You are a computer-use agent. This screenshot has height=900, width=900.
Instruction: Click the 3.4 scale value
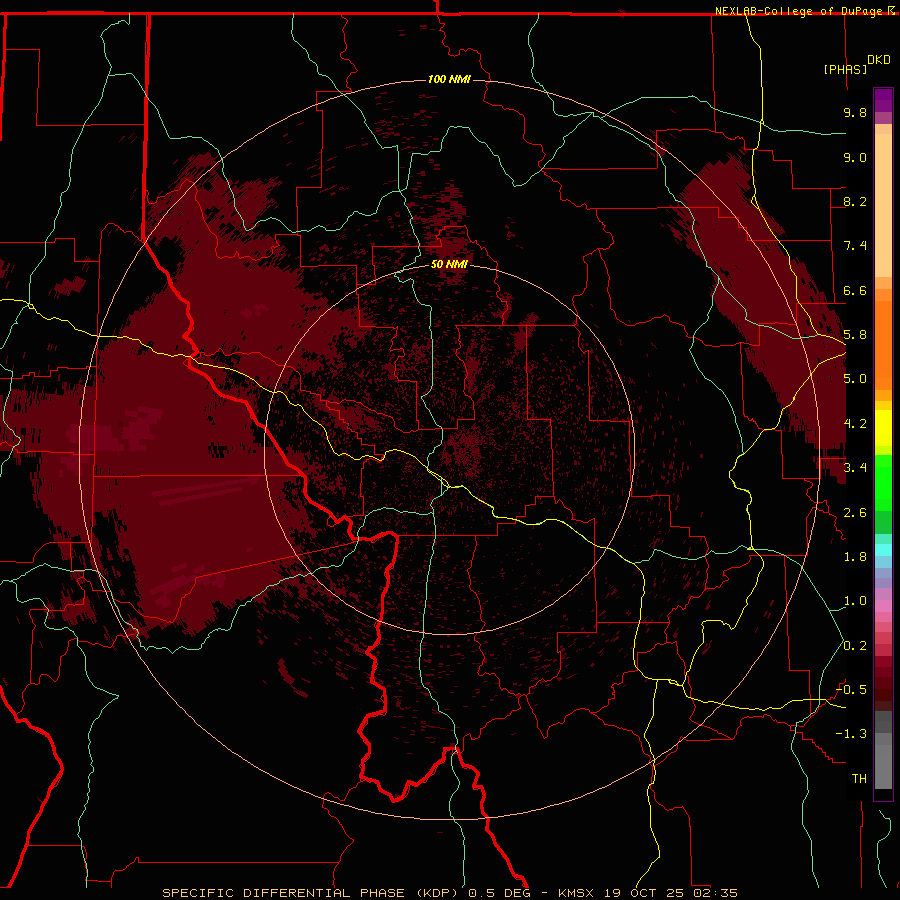(855, 468)
